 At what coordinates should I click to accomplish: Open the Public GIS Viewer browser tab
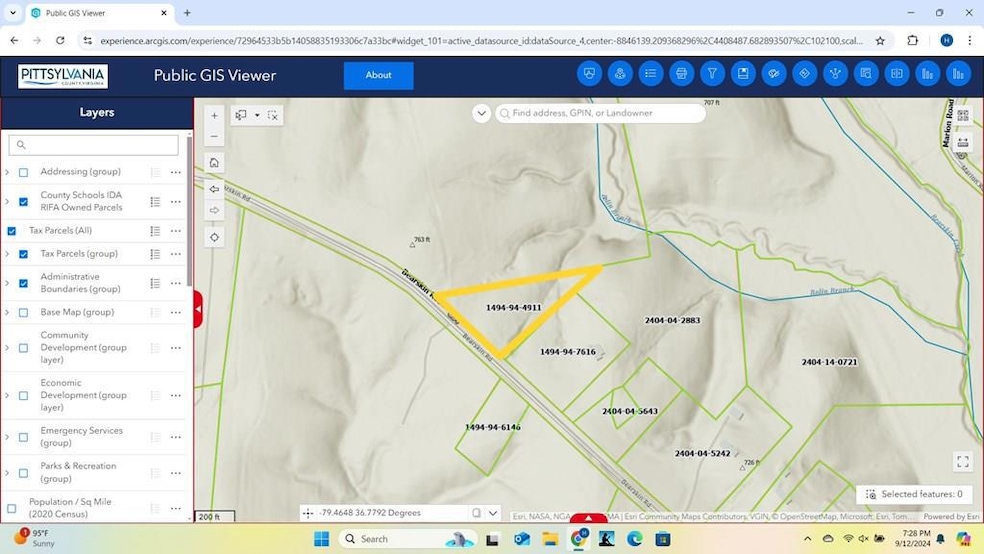[x=97, y=13]
